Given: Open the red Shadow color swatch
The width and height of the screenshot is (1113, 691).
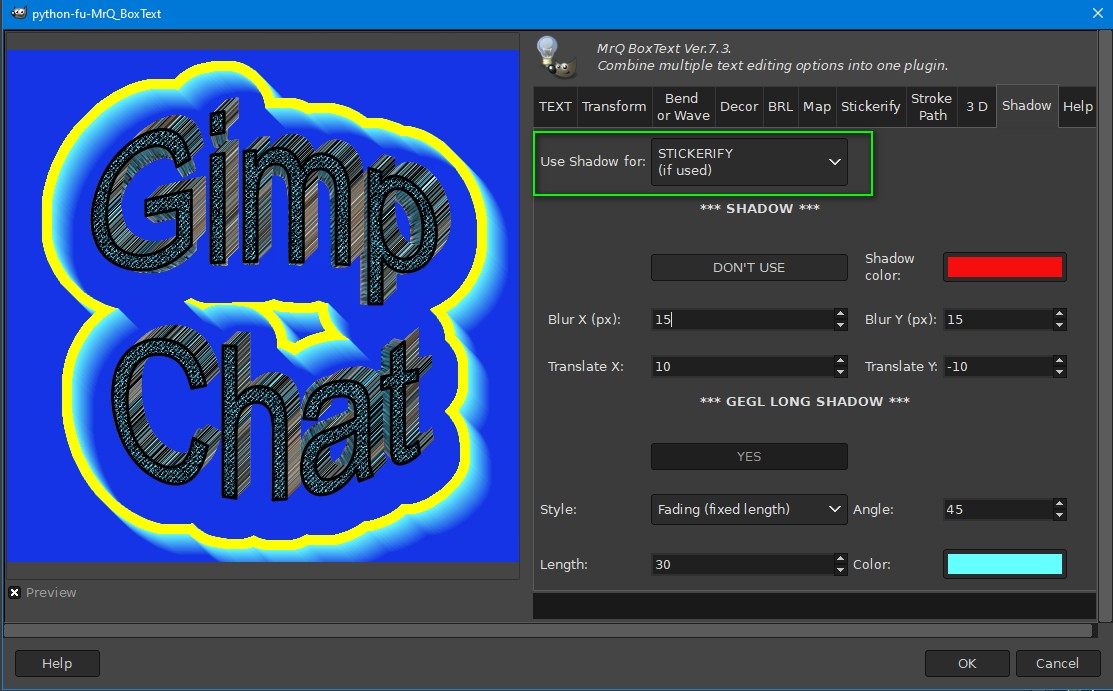Looking at the screenshot, I should pos(1004,267).
